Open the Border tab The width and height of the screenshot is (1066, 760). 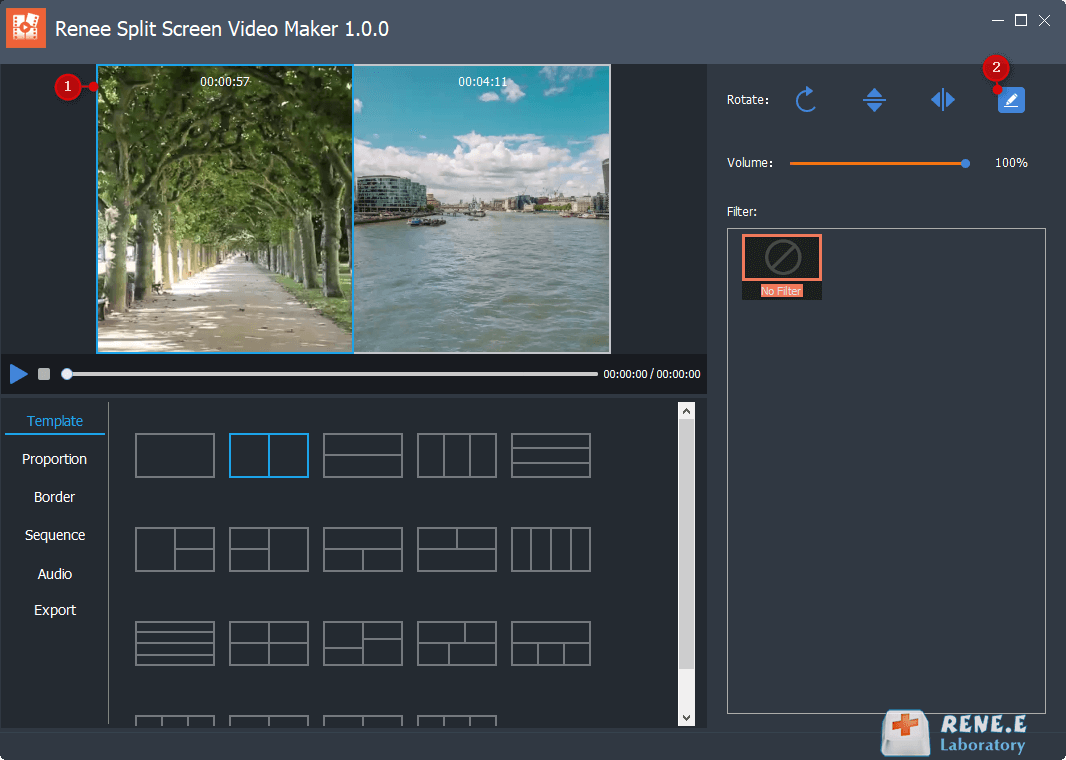click(54, 497)
